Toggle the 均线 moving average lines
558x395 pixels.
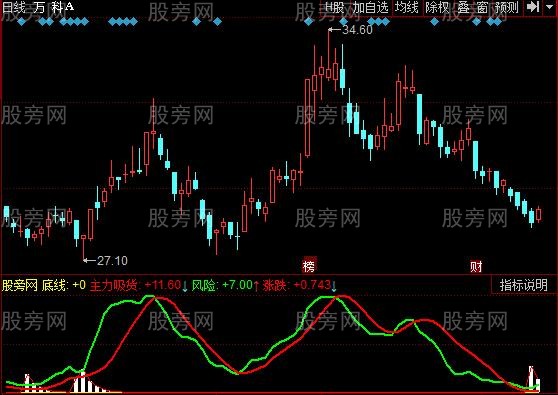tap(406, 7)
